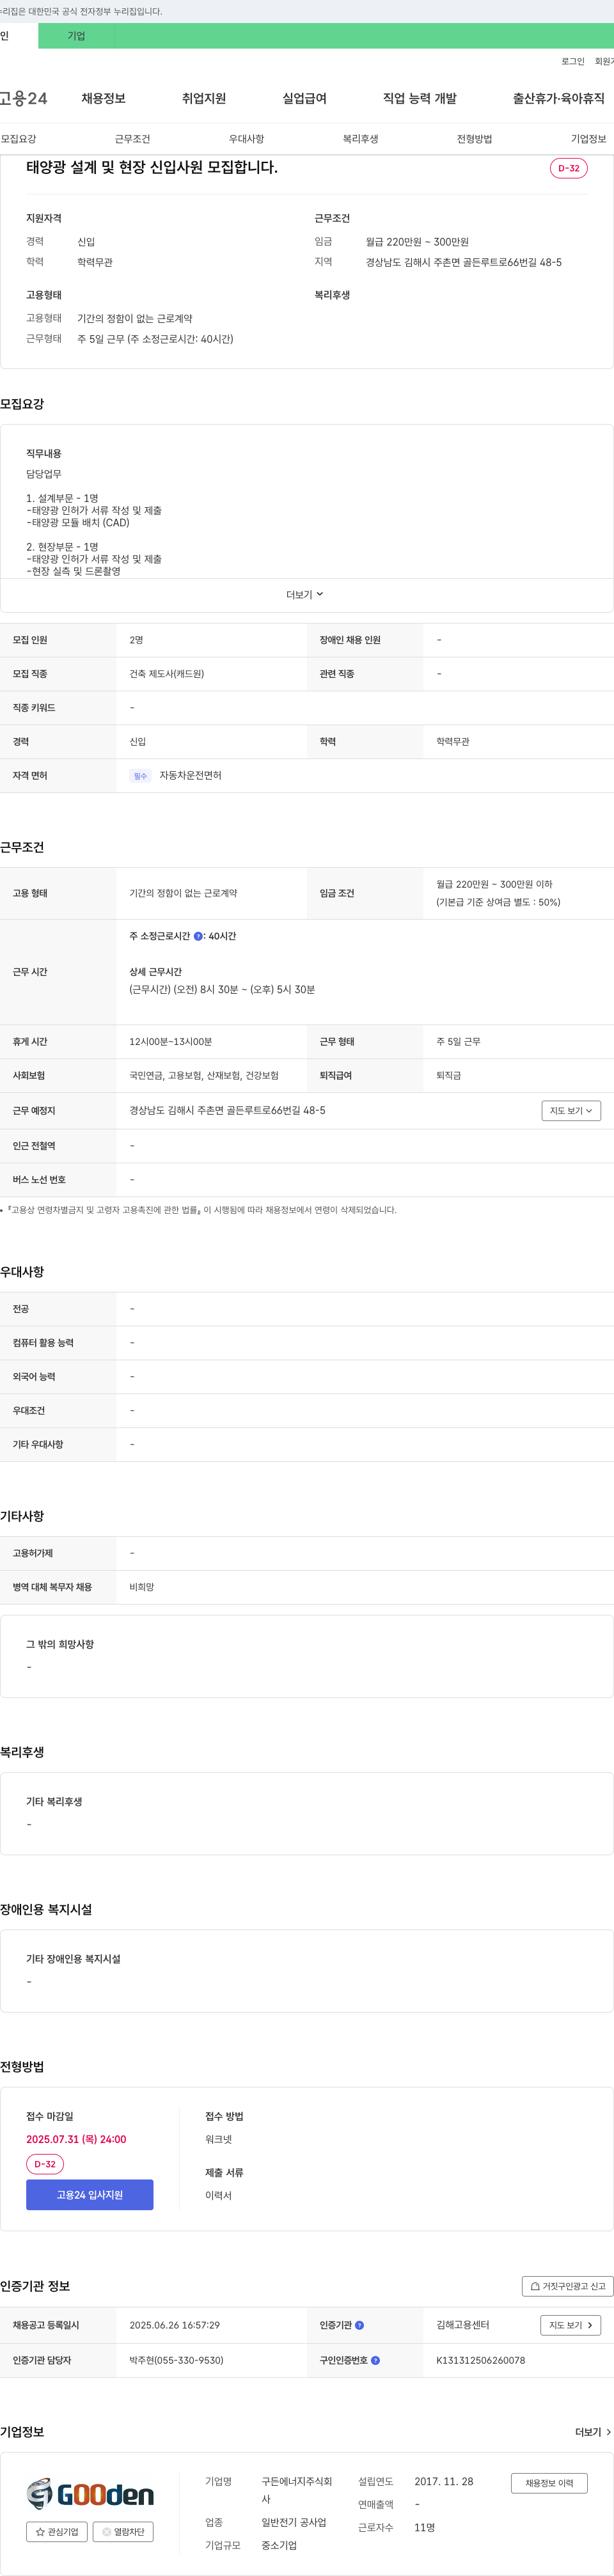Open the 출산휴가·육아휴직 menu
The image size is (614, 2576).
[559, 98]
